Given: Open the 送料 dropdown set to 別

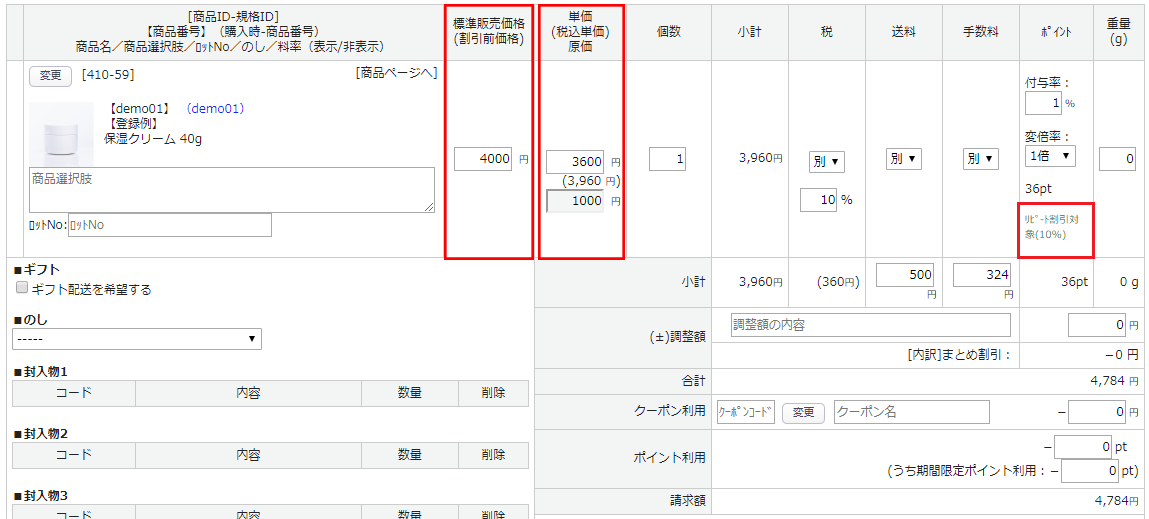Looking at the screenshot, I should click(904, 158).
